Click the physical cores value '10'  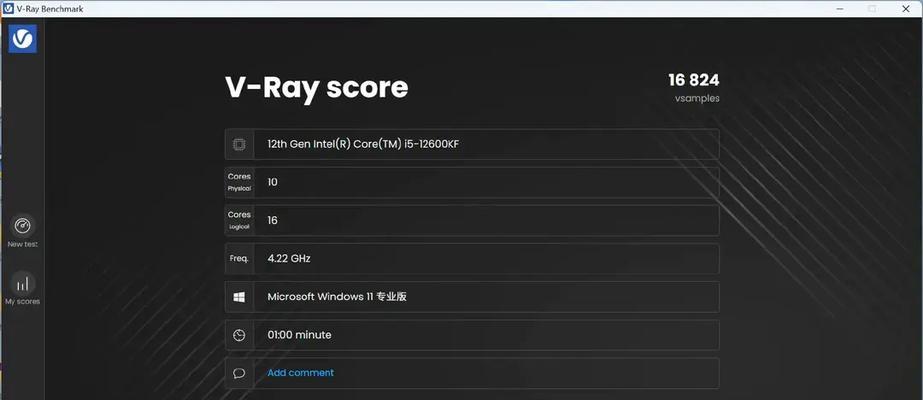point(273,182)
